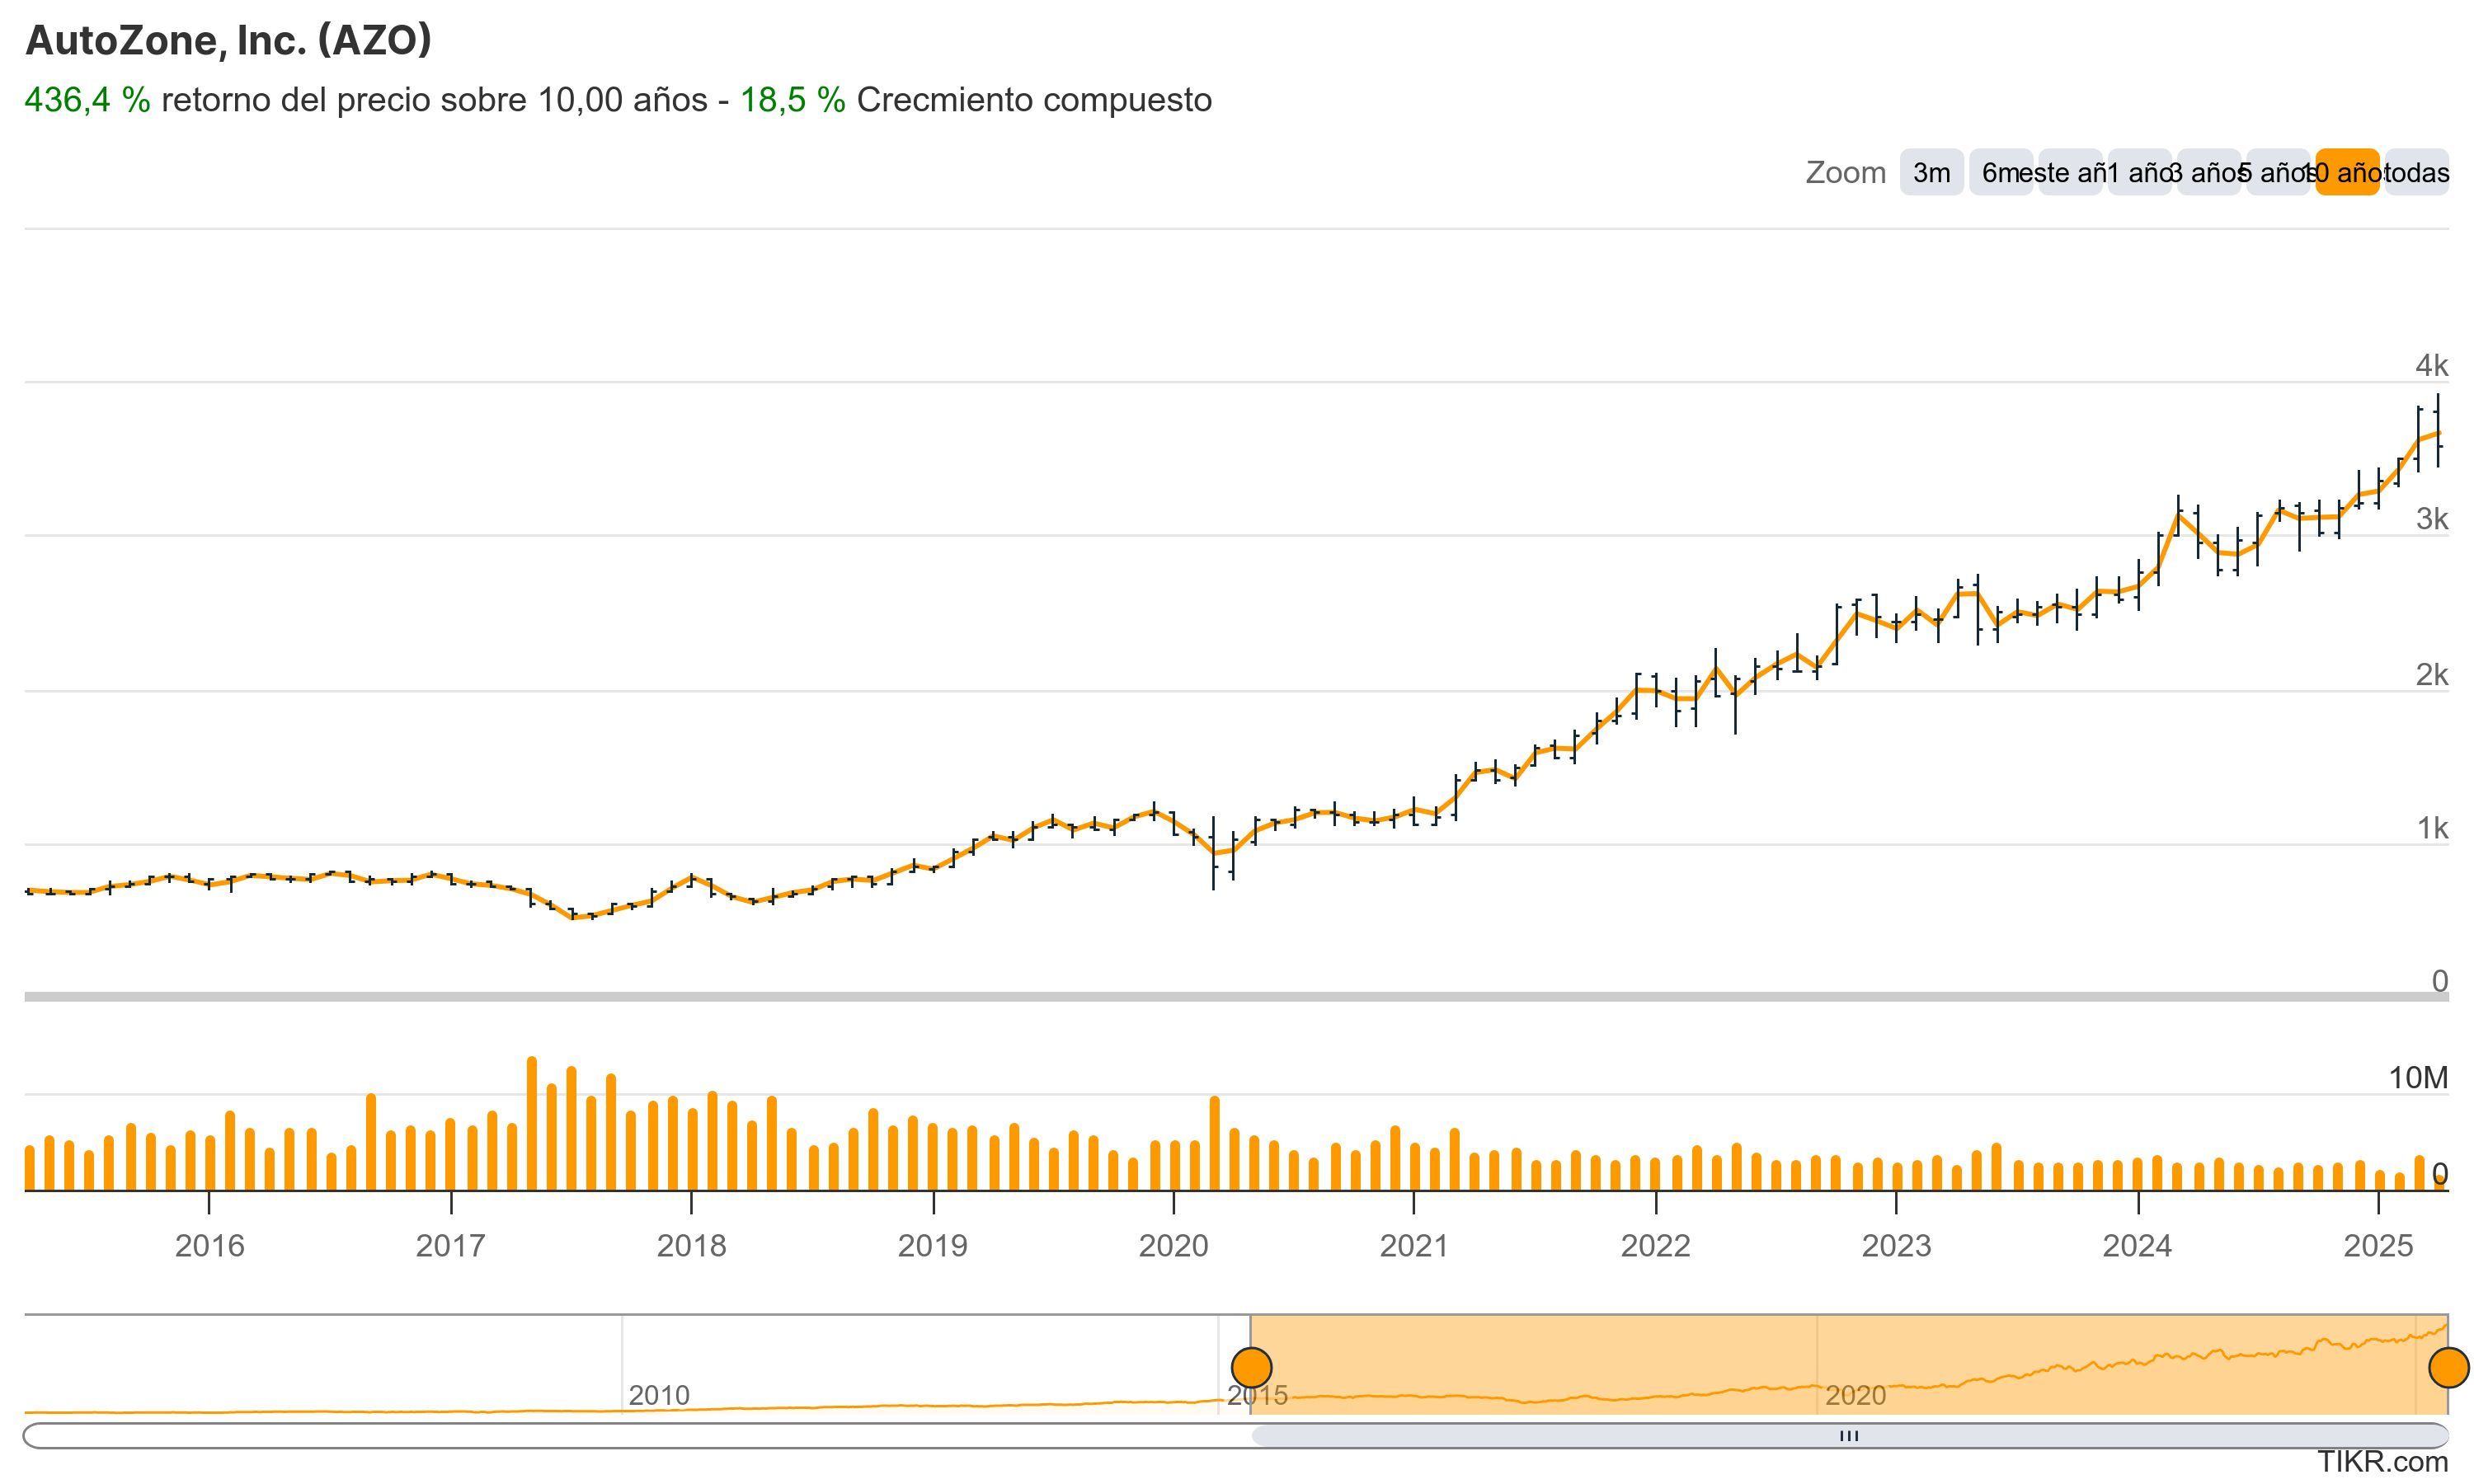Viewport: 2474px width, 1484px height.
Task: Click the '436,4 %' return figure
Action: tap(87, 100)
